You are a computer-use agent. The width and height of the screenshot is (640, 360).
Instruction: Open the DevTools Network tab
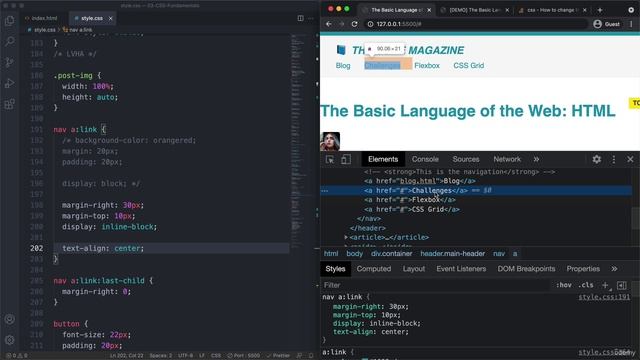point(507,159)
